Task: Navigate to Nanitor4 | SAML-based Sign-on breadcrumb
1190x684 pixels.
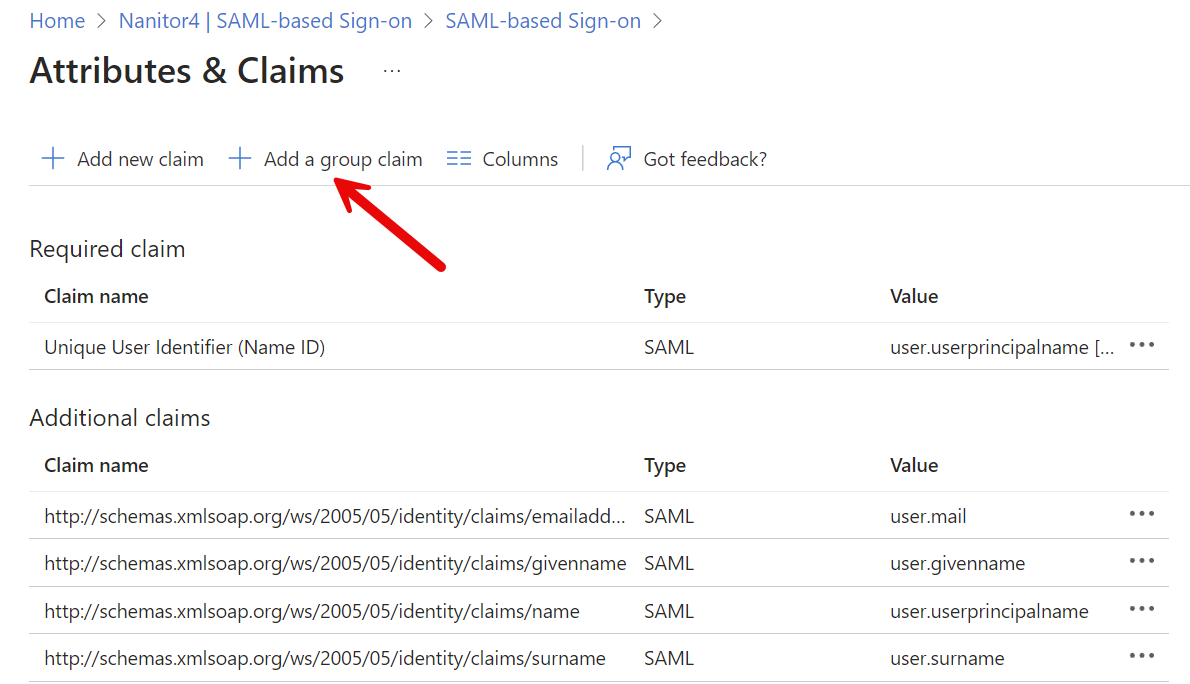Action: (265, 21)
